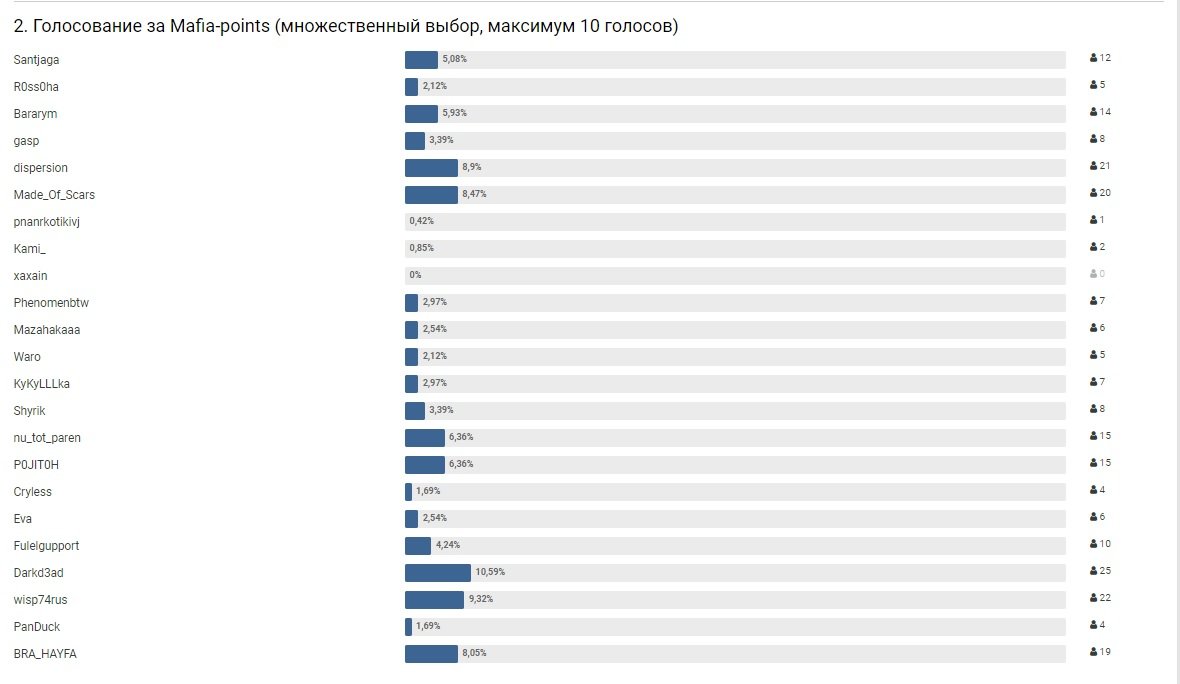Click the voters icon in Santjaga's row
Image resolution: width=1180 pixels, height=684 pixels.
pyautogui.click(x=1094, y=59)
